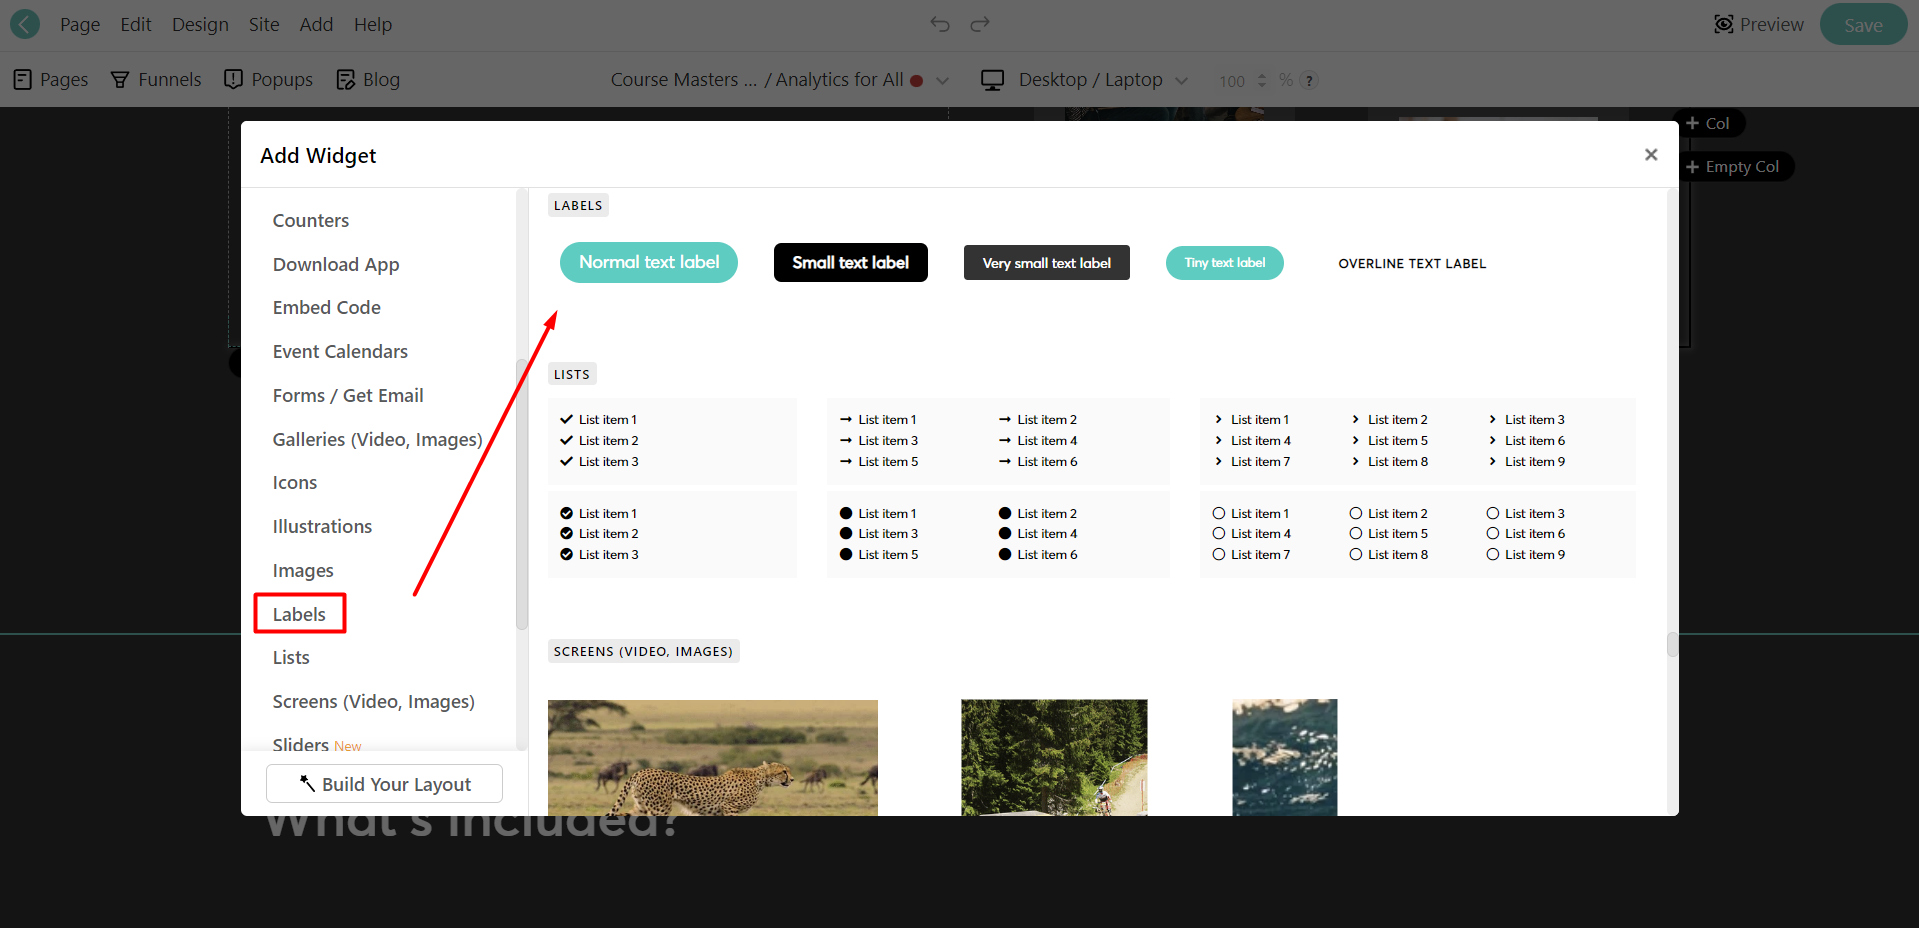Click the green back arrow to exit editor

(x=23, y=23)
